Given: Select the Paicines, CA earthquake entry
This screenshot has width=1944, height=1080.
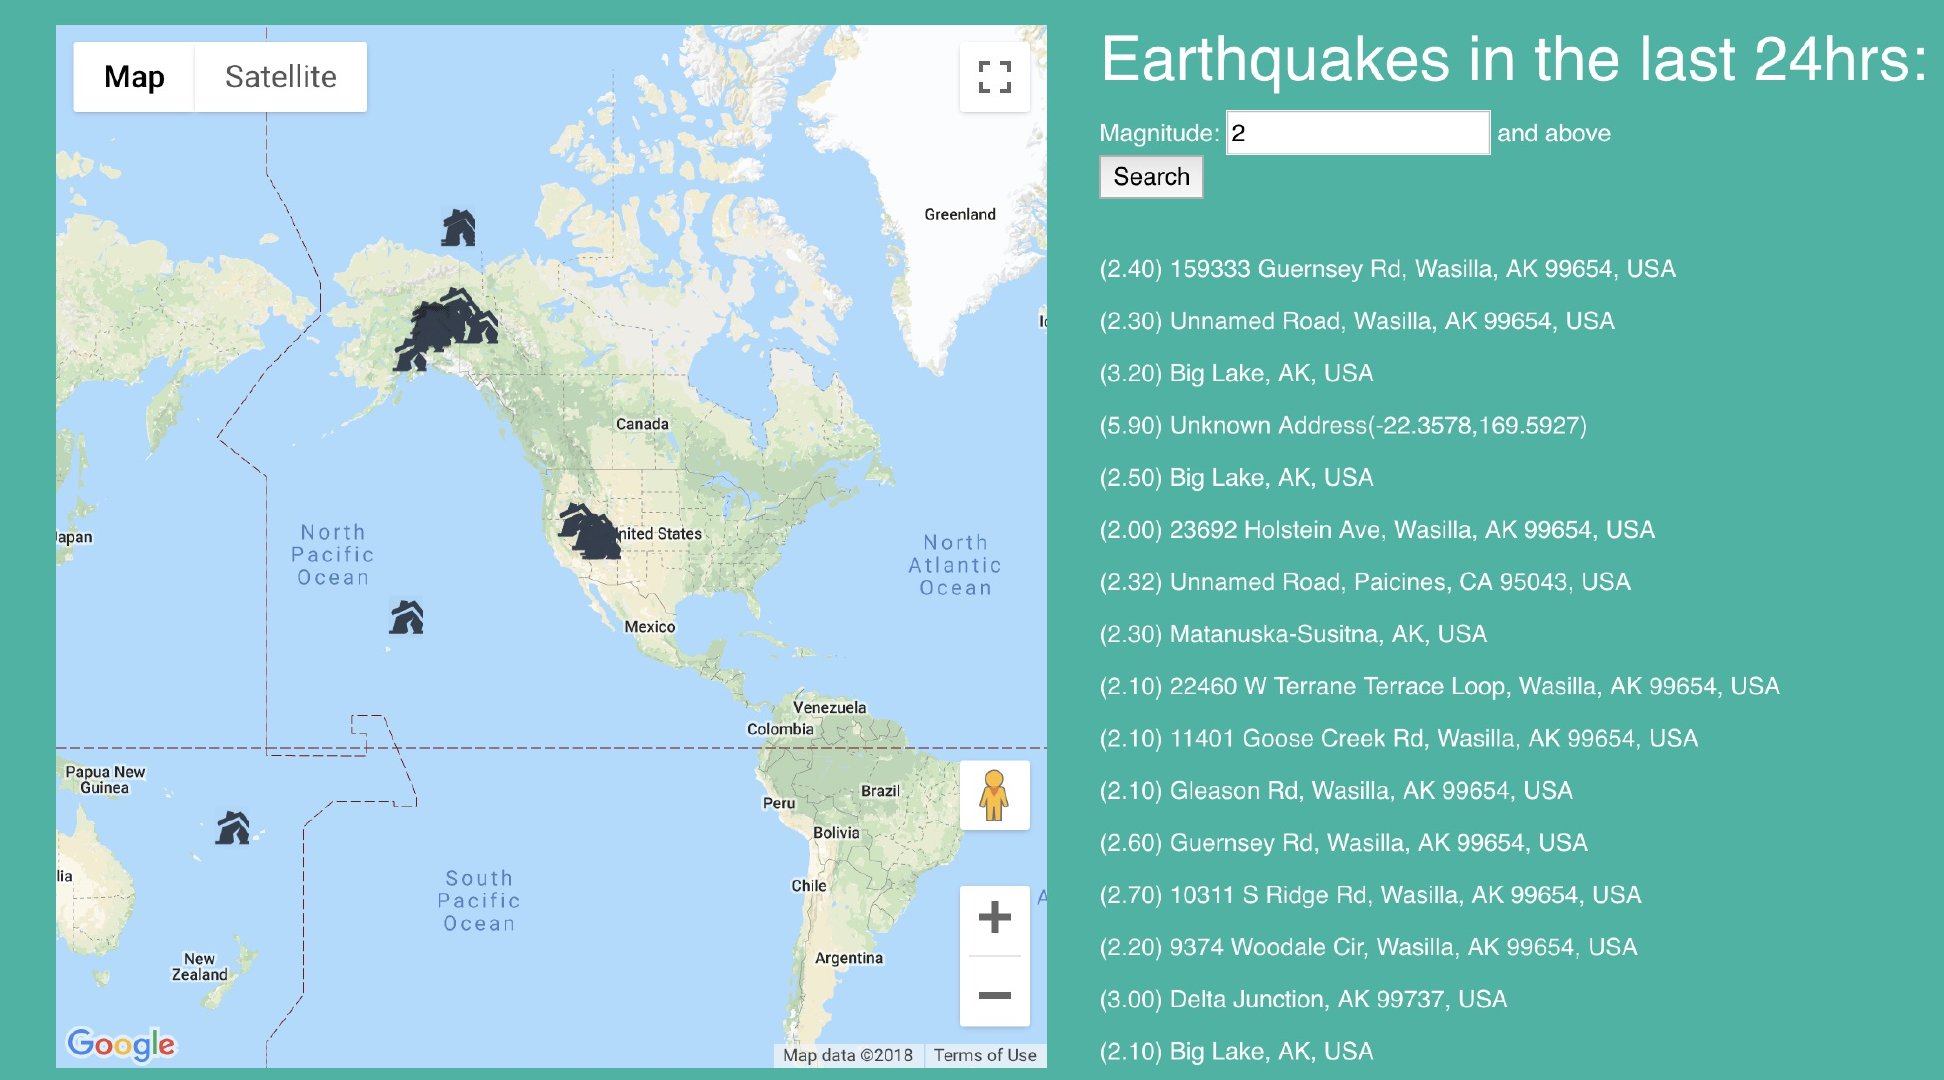Looking at the screenshot, I should (x=1364, y=582).
